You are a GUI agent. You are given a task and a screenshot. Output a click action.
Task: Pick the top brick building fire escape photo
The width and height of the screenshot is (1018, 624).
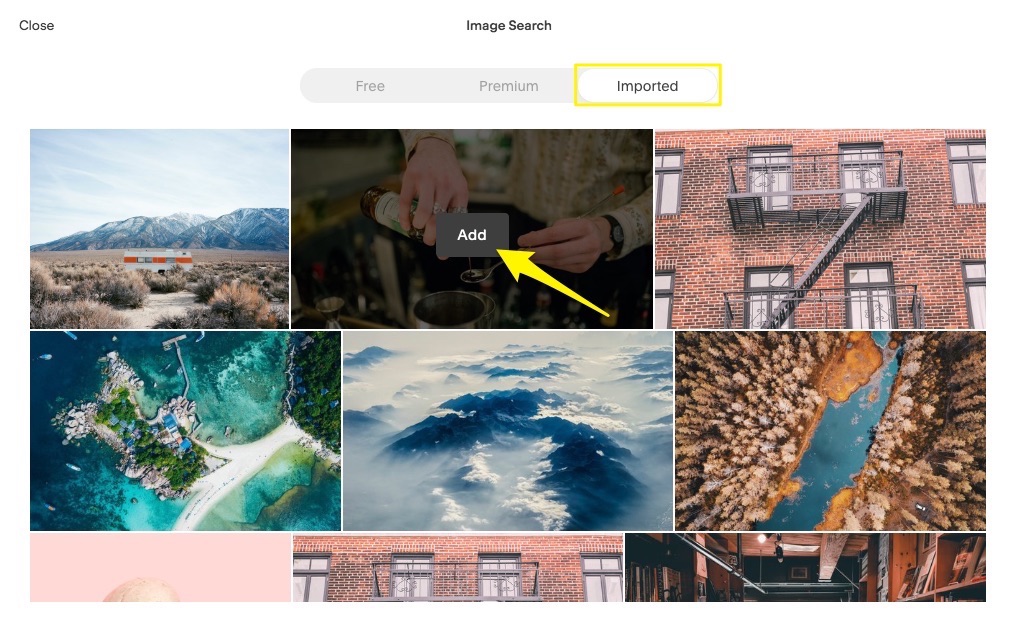click(x=820, y=228)
